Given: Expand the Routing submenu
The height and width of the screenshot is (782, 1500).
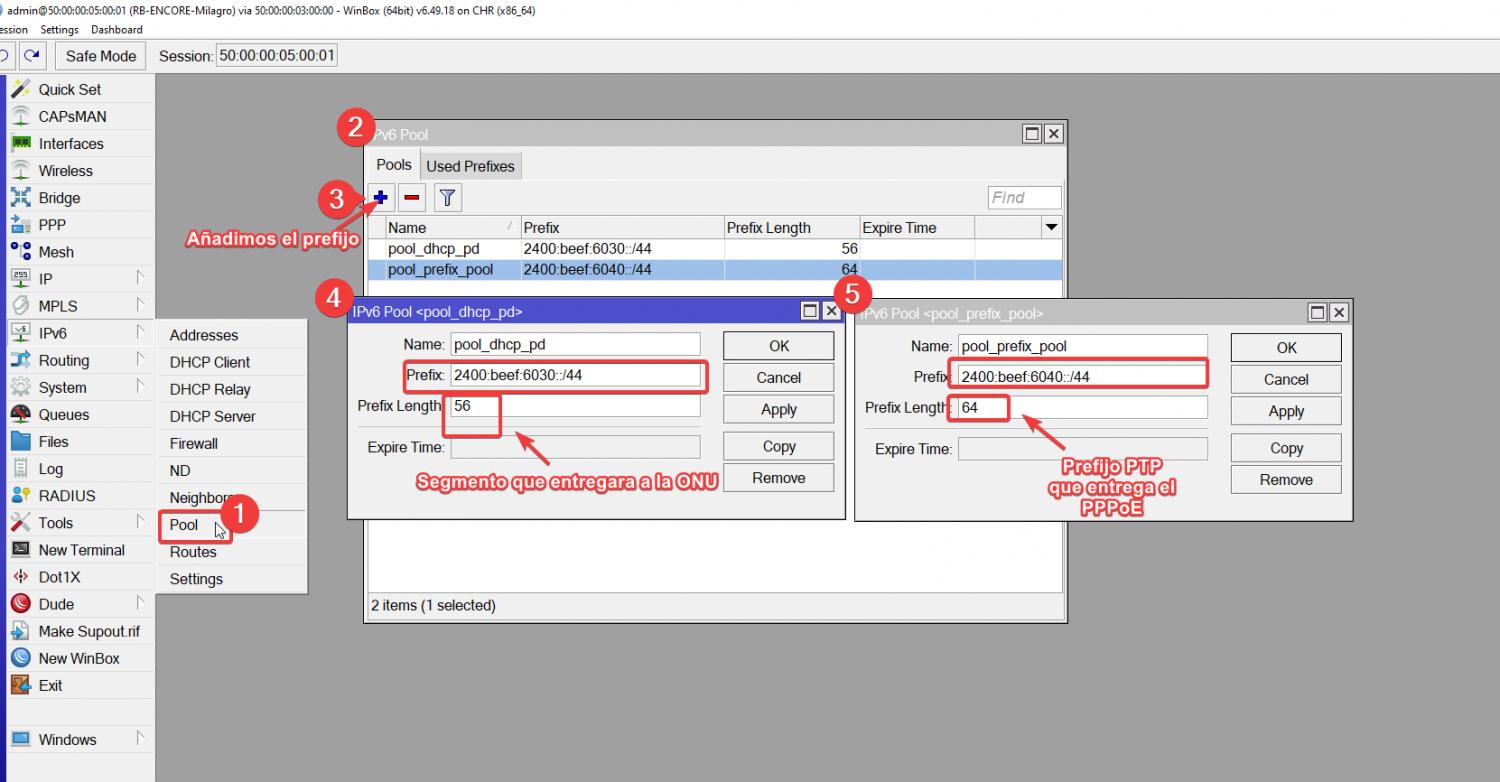Looking at the screenshot, I should tap(64, 361).
